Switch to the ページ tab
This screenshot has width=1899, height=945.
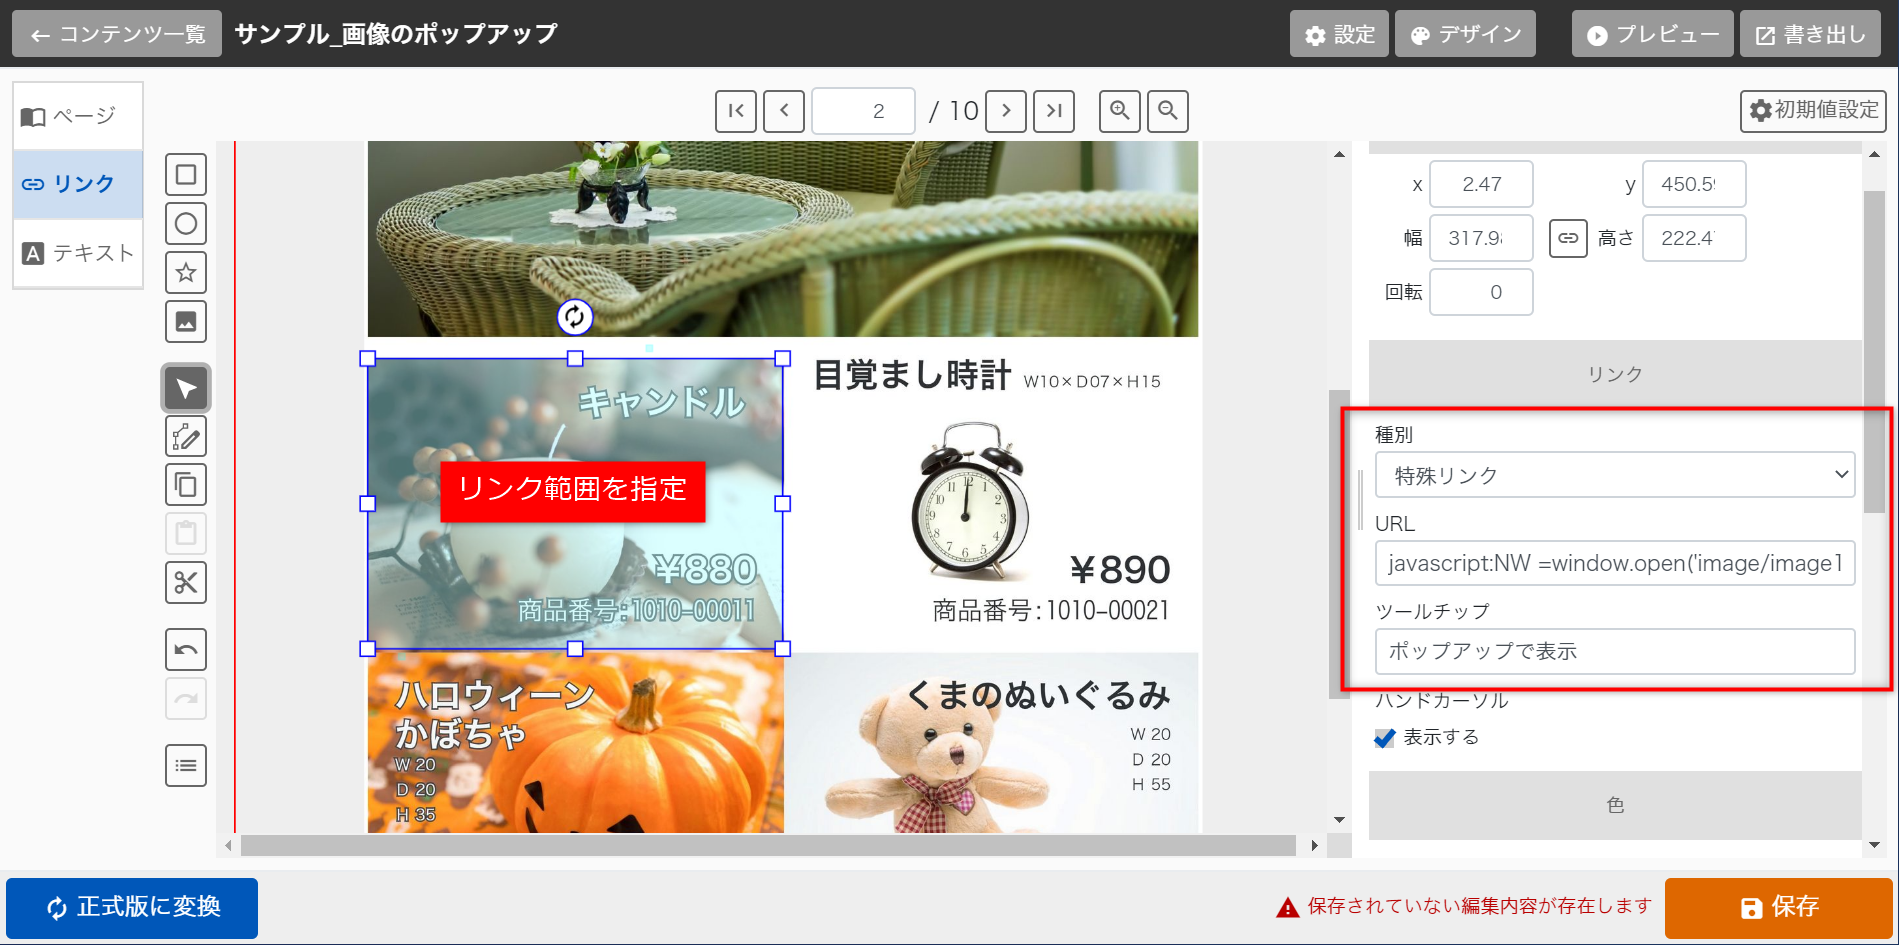pyautogui.click(x=78, y=116)
